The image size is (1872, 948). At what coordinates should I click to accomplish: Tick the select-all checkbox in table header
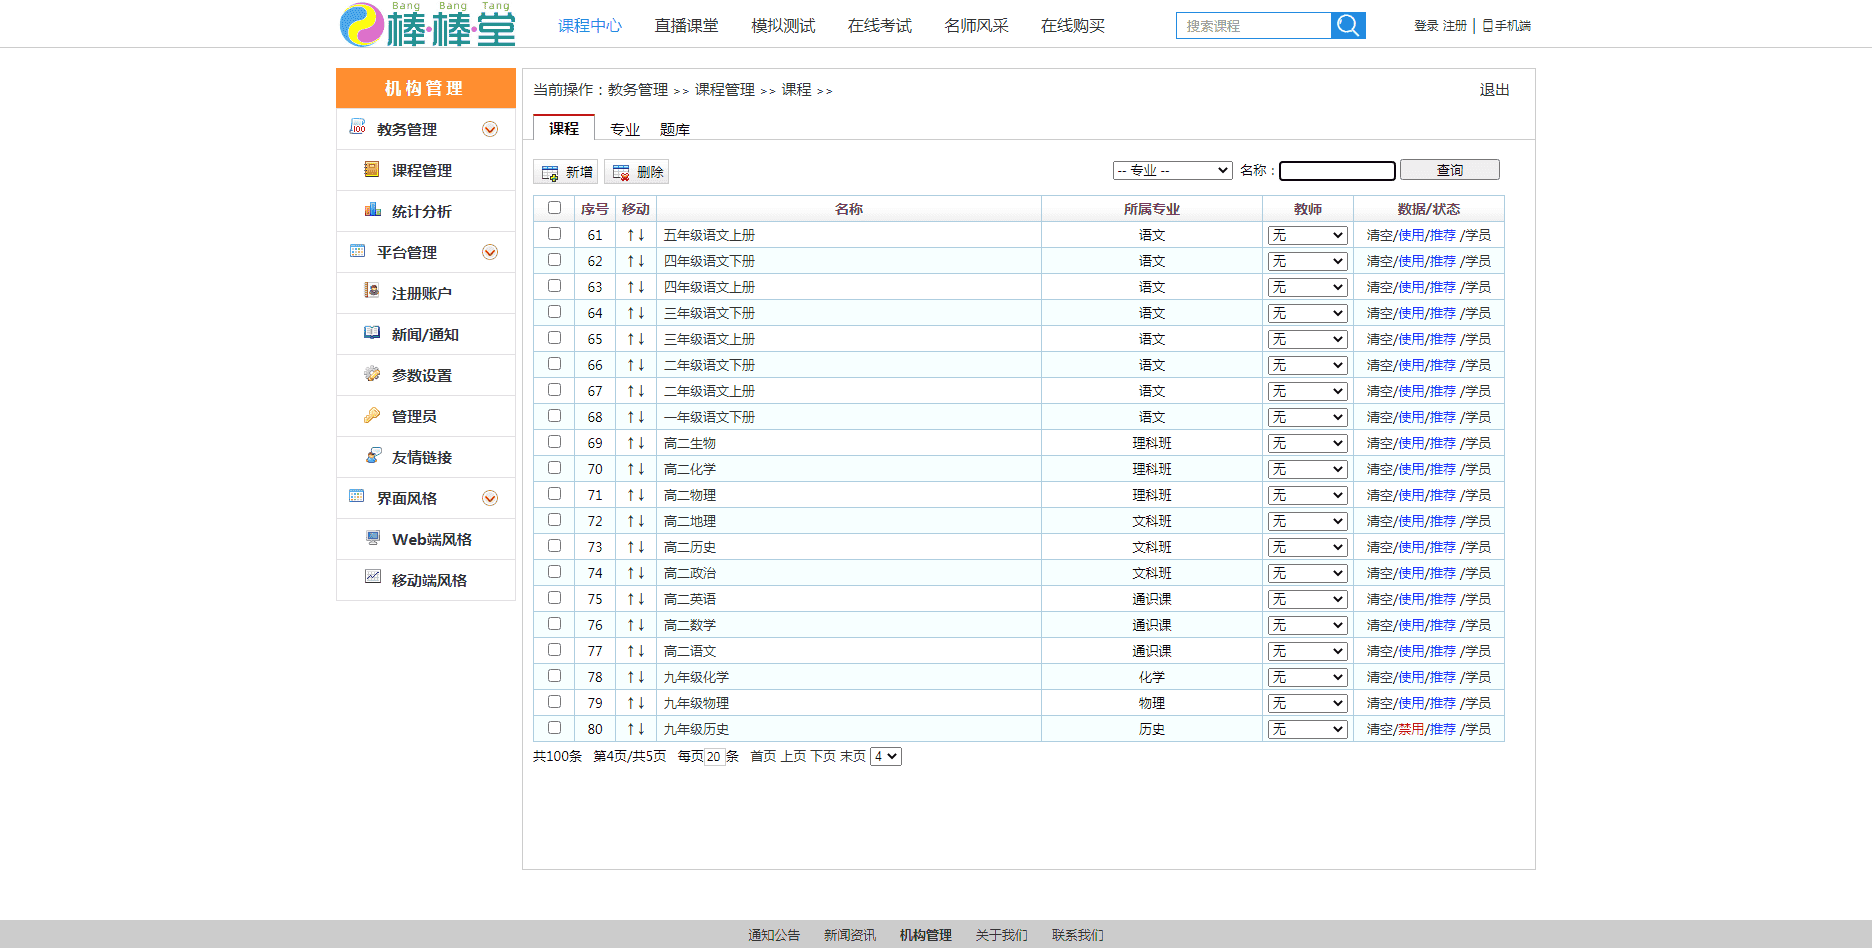554,208
